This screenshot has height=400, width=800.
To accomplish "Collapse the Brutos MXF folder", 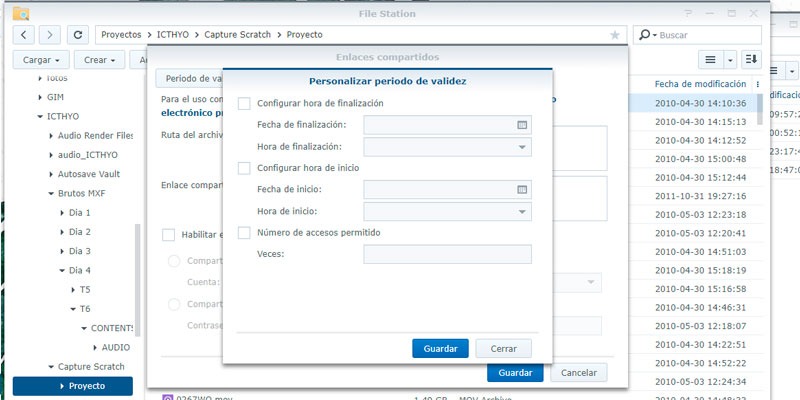I will [51, 193].
